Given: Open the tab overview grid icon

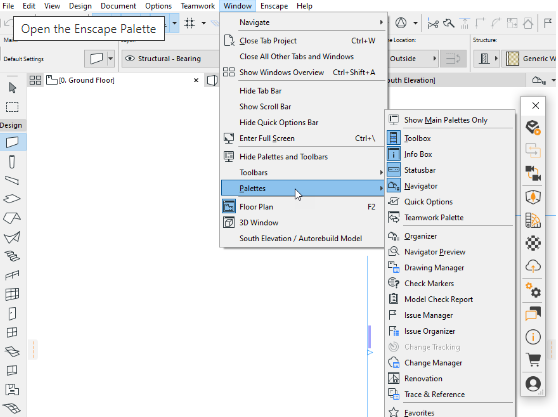Looking at the screenshot, I should [35, 80].
